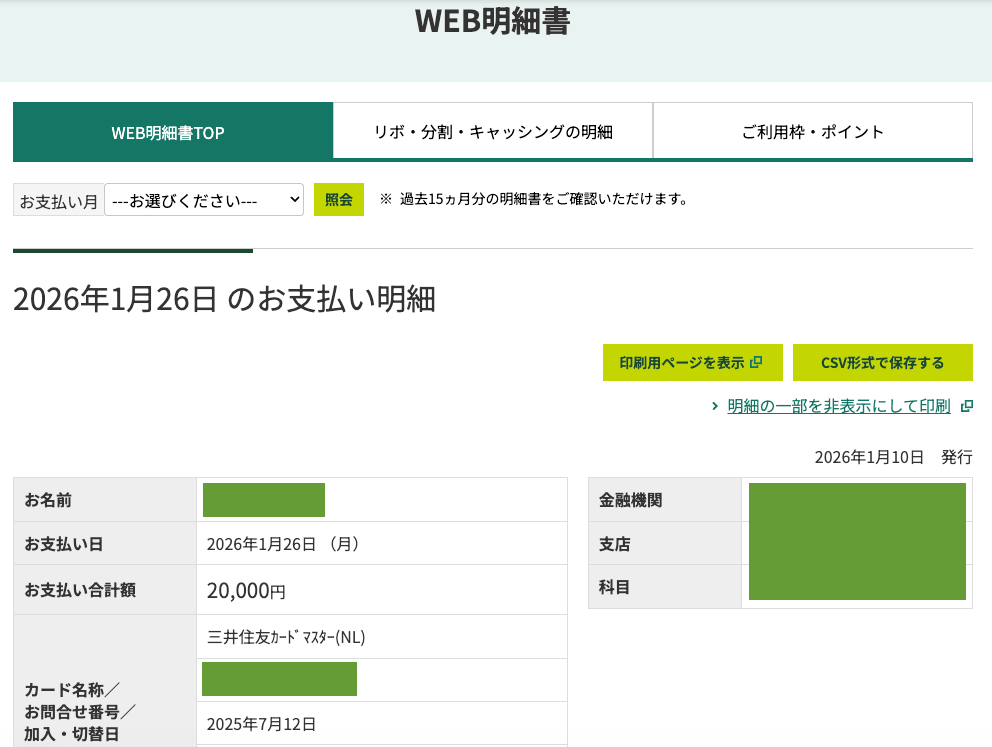Click the redacted お名前 value
This screenshot has width=992, height=747.
[x=264, y=500]
